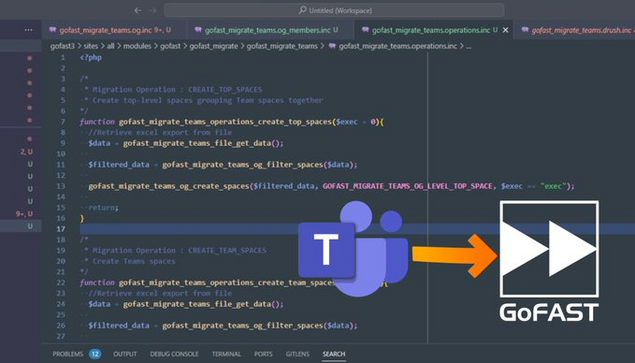Click the <?php opening tag on line 1

pos(91,58)
